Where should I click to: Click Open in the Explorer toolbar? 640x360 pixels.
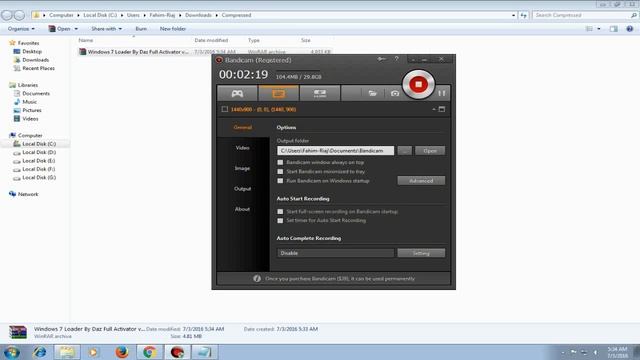click(x=60, y=29)
